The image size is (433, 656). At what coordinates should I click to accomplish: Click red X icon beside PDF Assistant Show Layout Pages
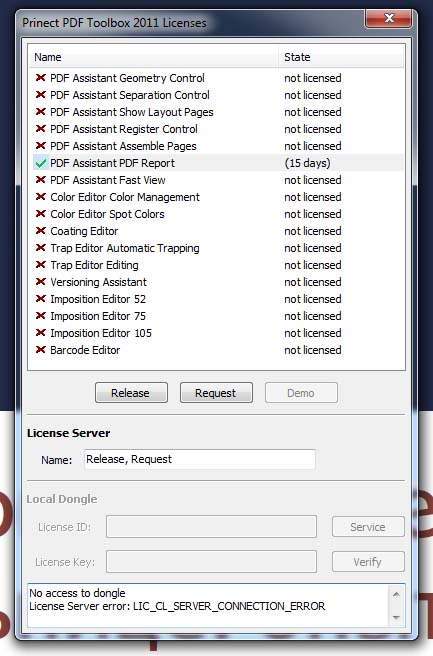pos(41,112)
